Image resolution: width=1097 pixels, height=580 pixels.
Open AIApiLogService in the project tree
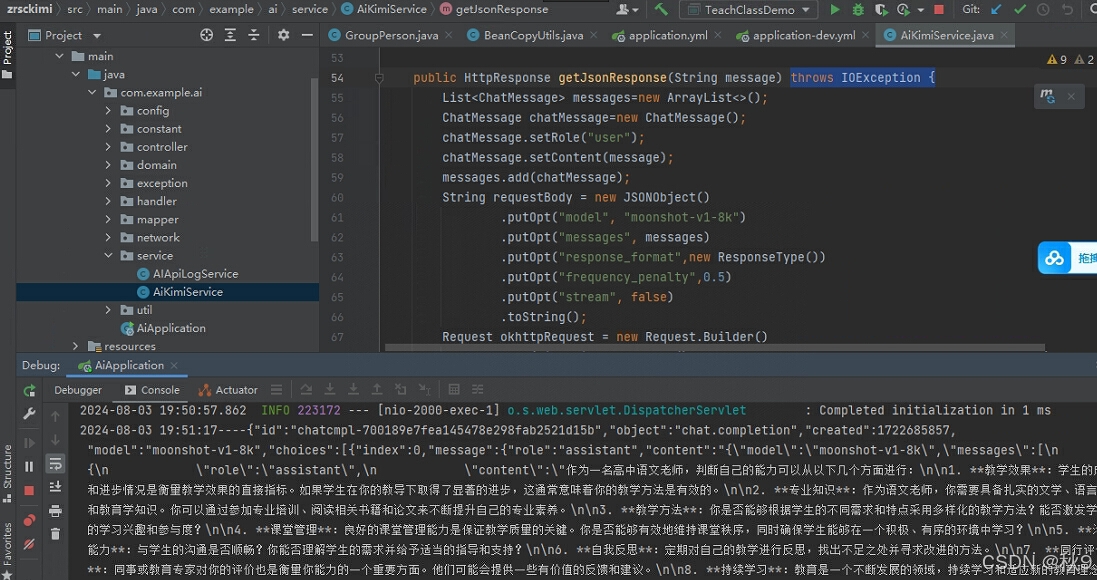[x=195, y=274]
